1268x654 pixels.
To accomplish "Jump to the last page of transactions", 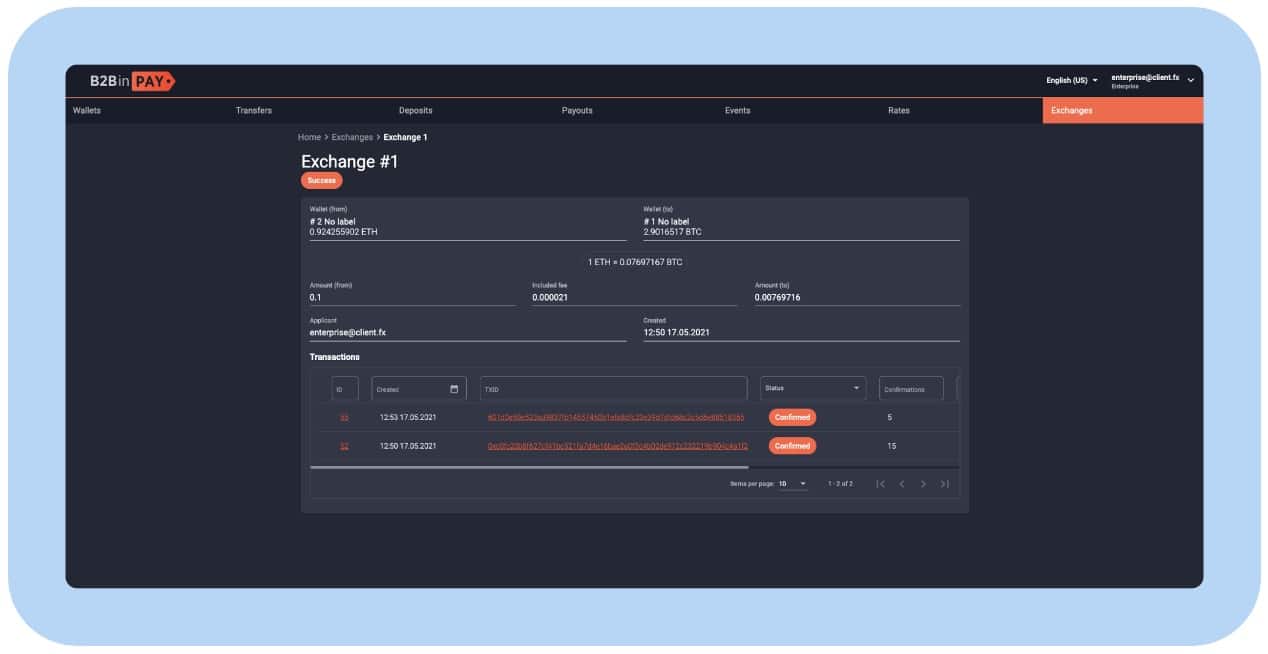I will click(945, 484).
